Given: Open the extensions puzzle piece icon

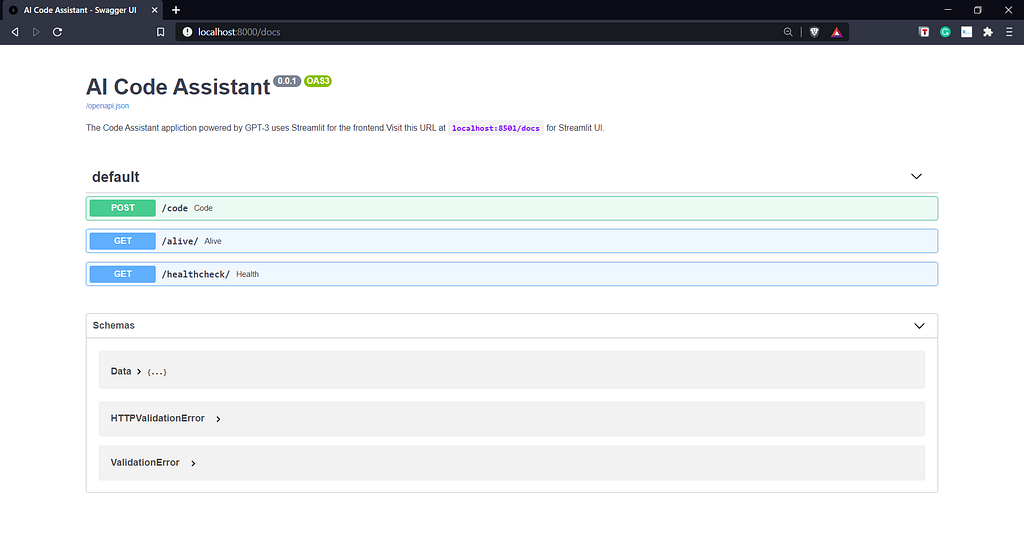Looking at the screenshot, I should (x=988, y=32).
